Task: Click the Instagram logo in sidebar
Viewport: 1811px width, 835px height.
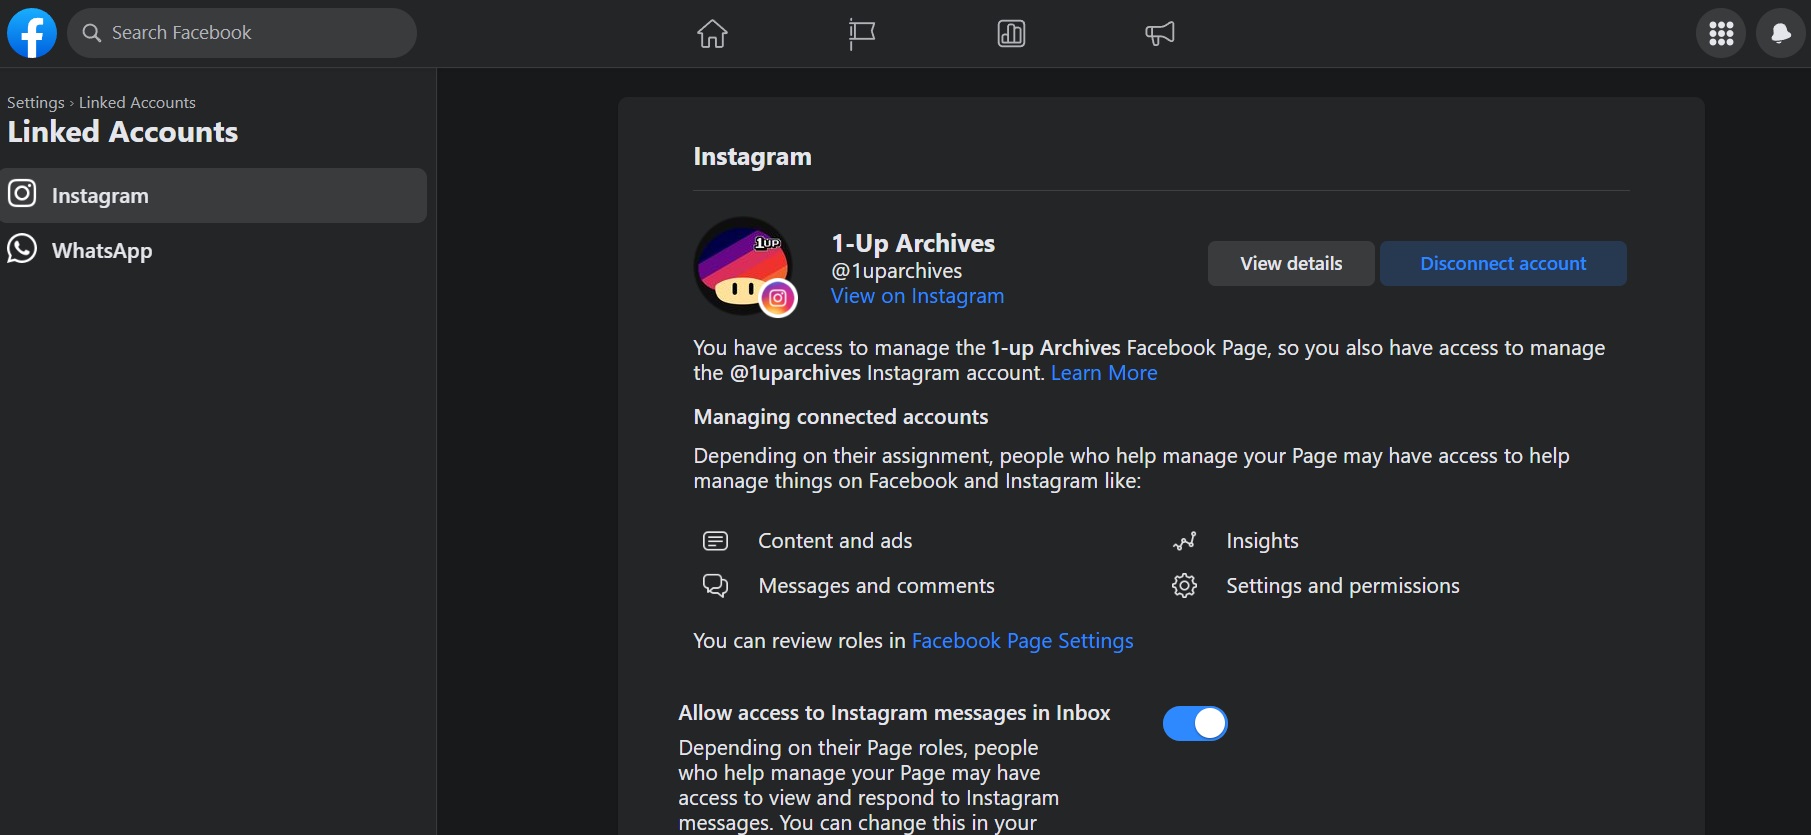Action: coord(22,193)
